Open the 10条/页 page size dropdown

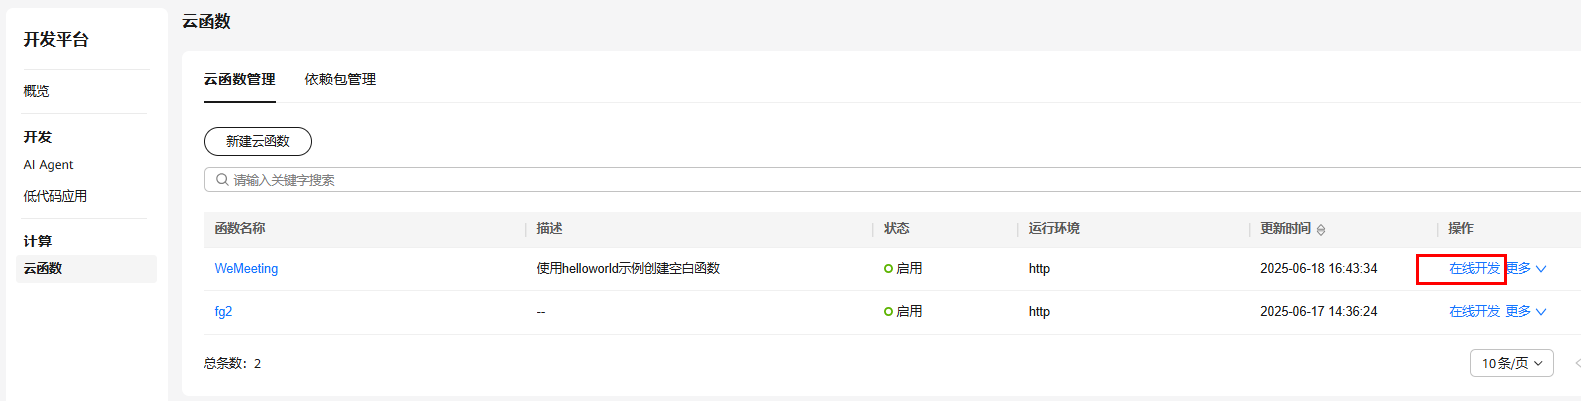[x=1511, y=363]
